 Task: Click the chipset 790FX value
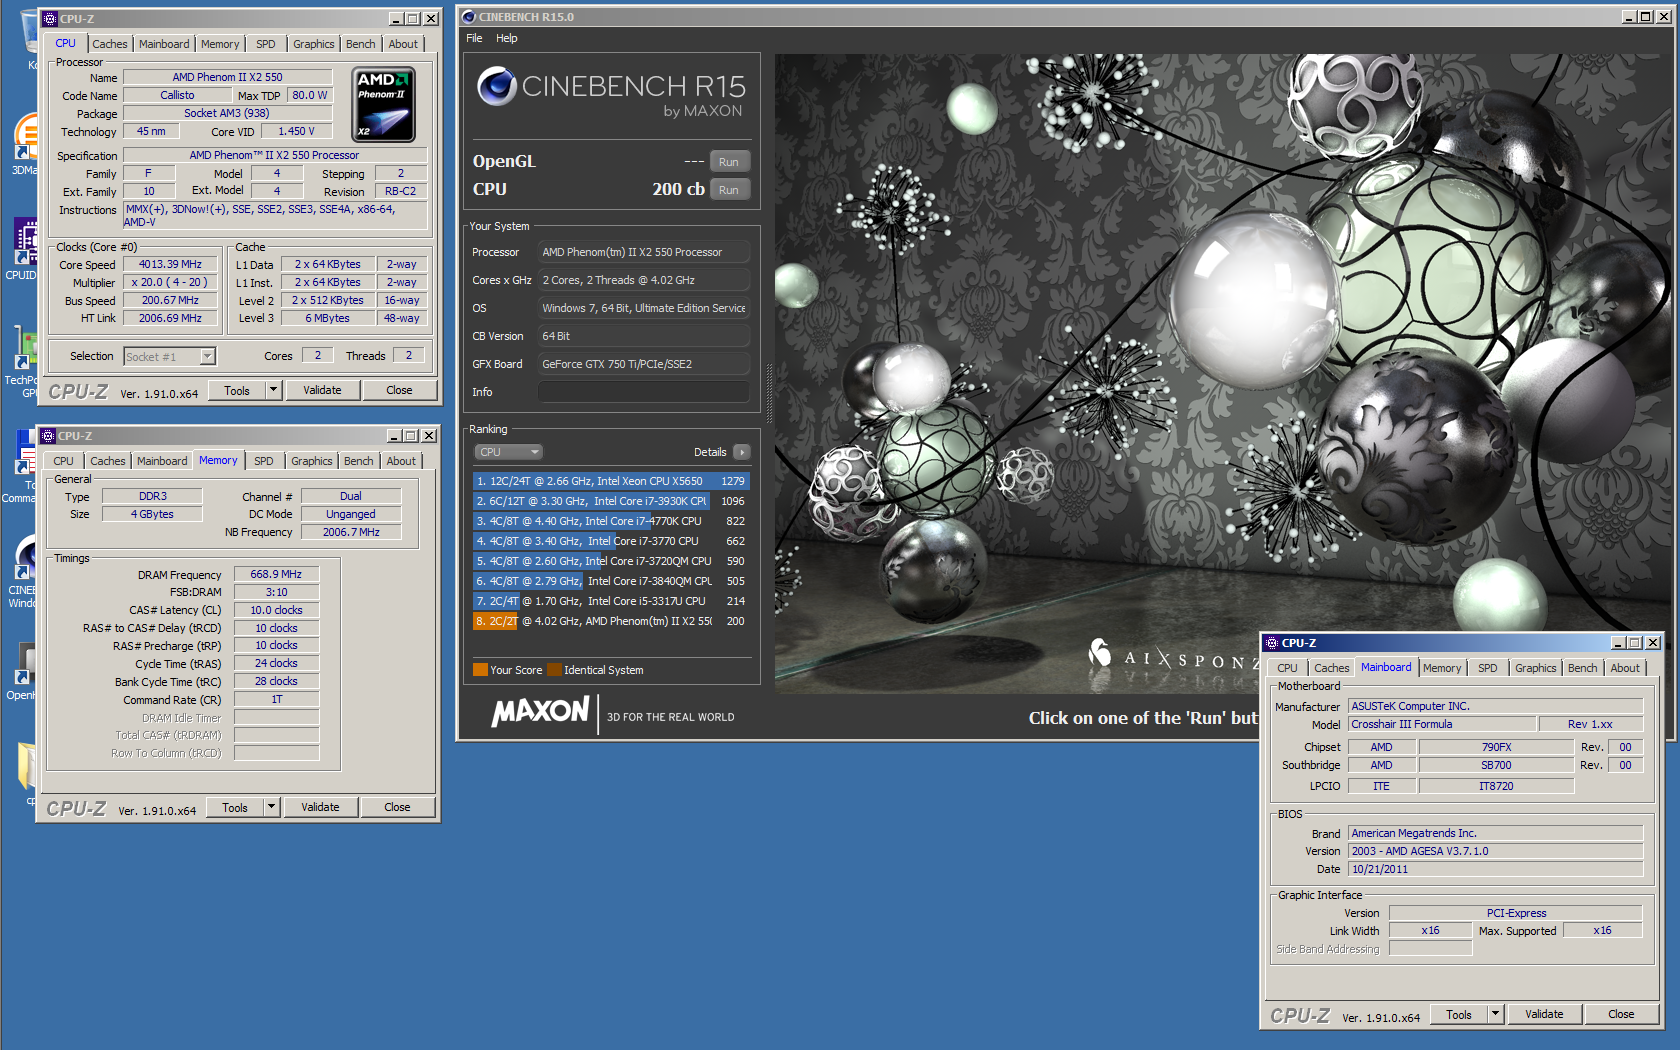coord(1496,747)
